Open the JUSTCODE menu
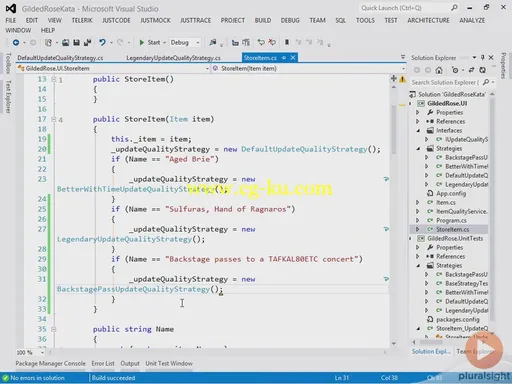The image size is (512, 384). [x=116, y=20]
